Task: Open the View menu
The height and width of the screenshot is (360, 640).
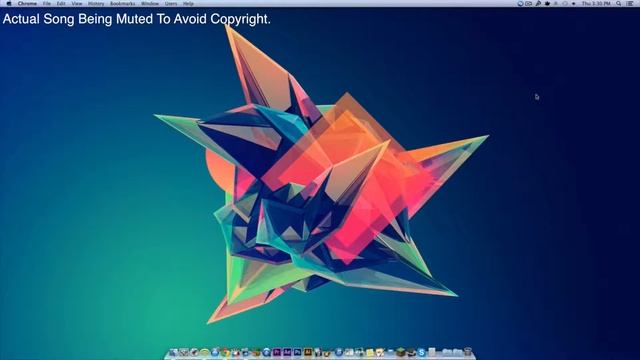Action: tap(77, 3)
